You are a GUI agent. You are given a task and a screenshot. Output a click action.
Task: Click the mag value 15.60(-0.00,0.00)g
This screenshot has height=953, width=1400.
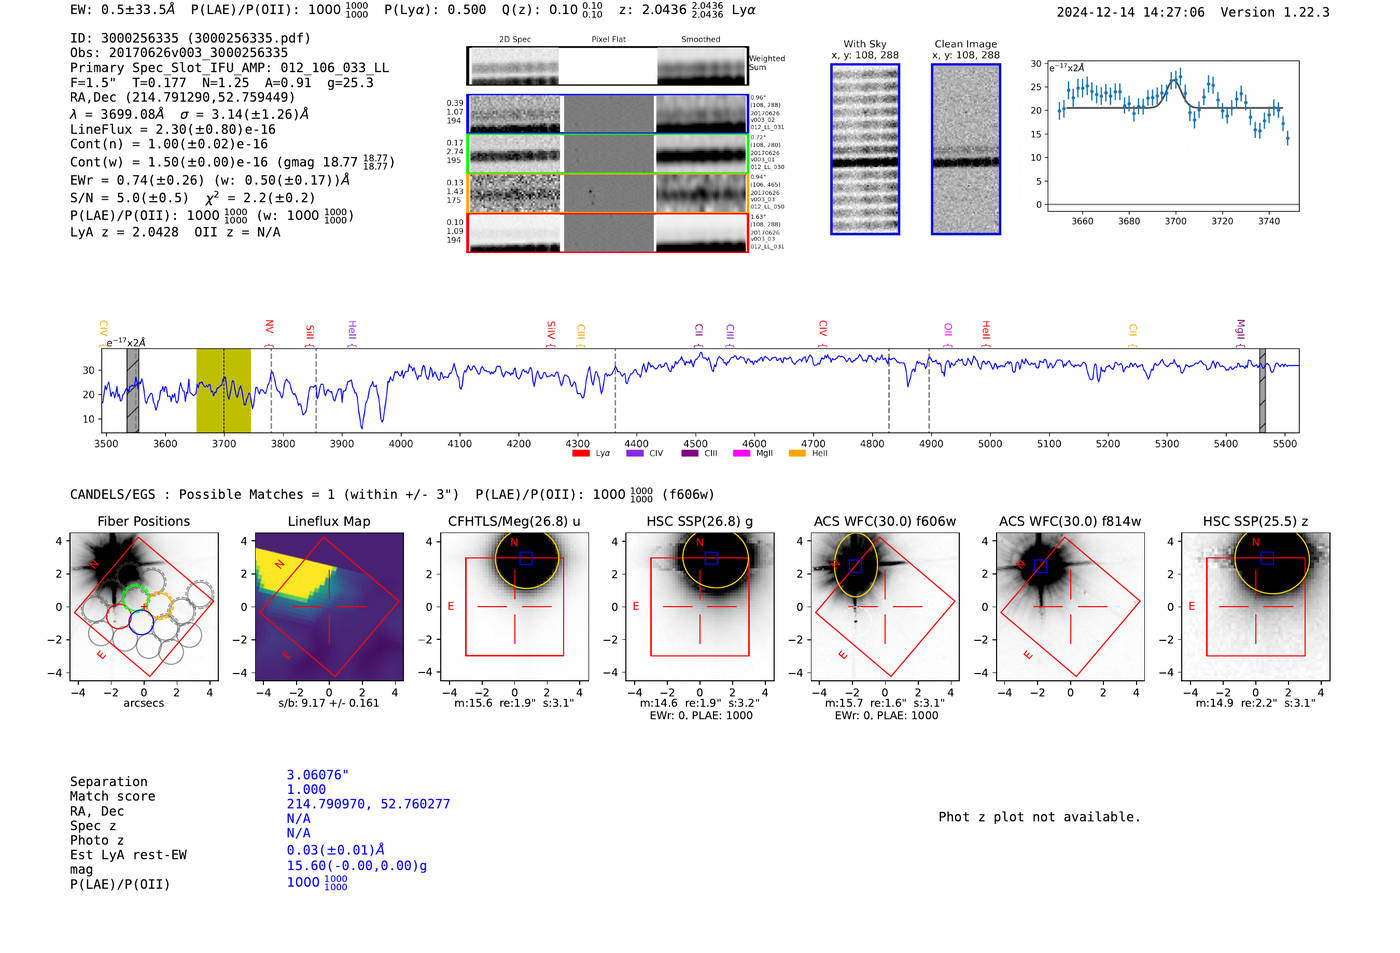357,865
